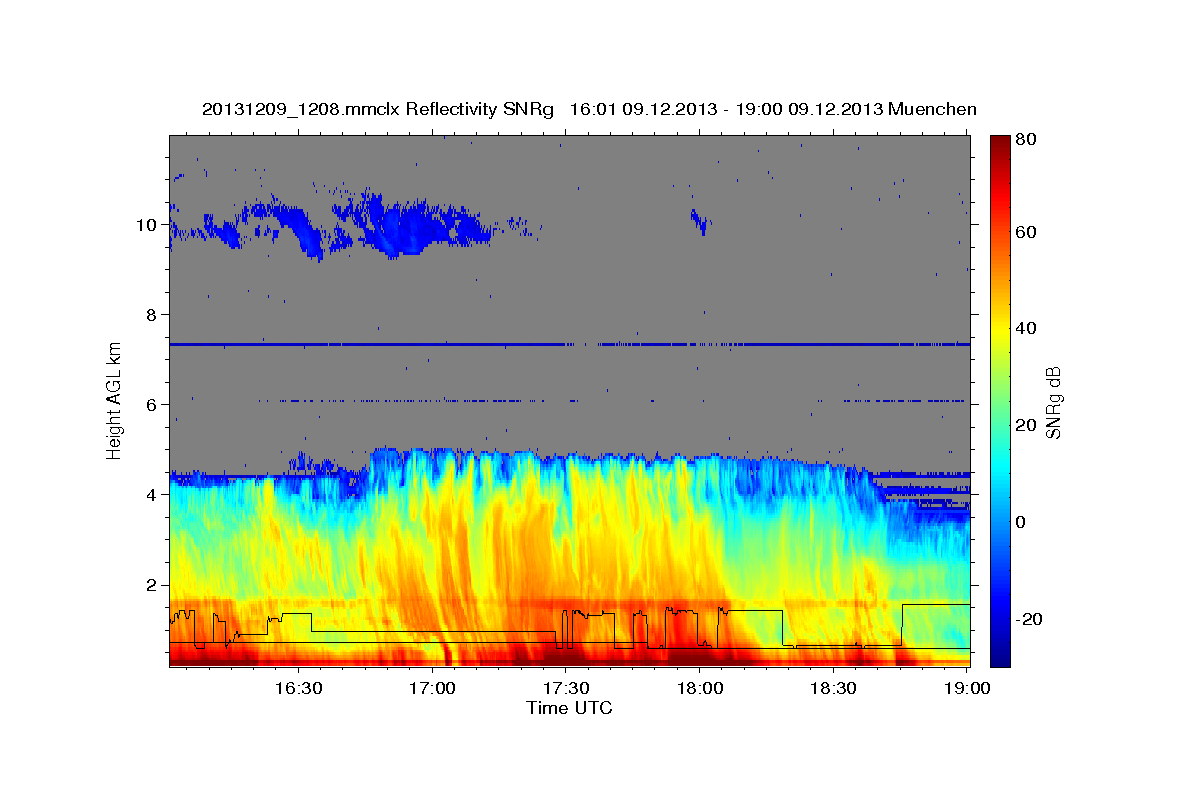Click the 19:00 time tick label

point(967,688)
